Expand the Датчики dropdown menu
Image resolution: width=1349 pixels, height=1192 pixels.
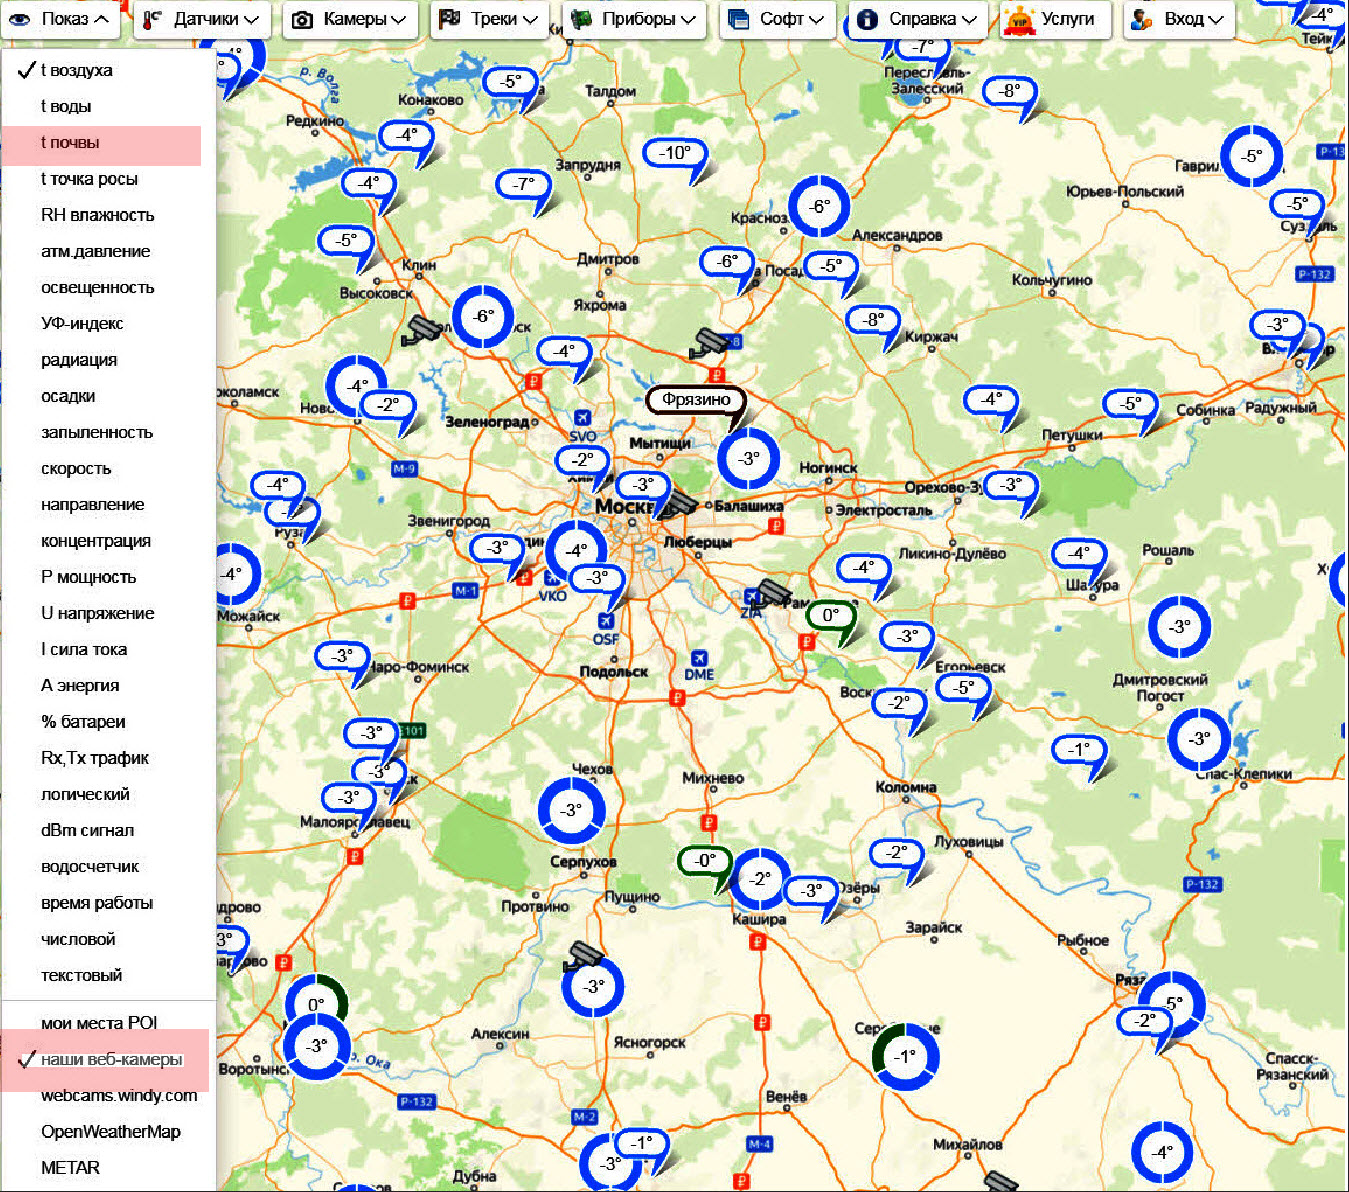click(200, 19)
